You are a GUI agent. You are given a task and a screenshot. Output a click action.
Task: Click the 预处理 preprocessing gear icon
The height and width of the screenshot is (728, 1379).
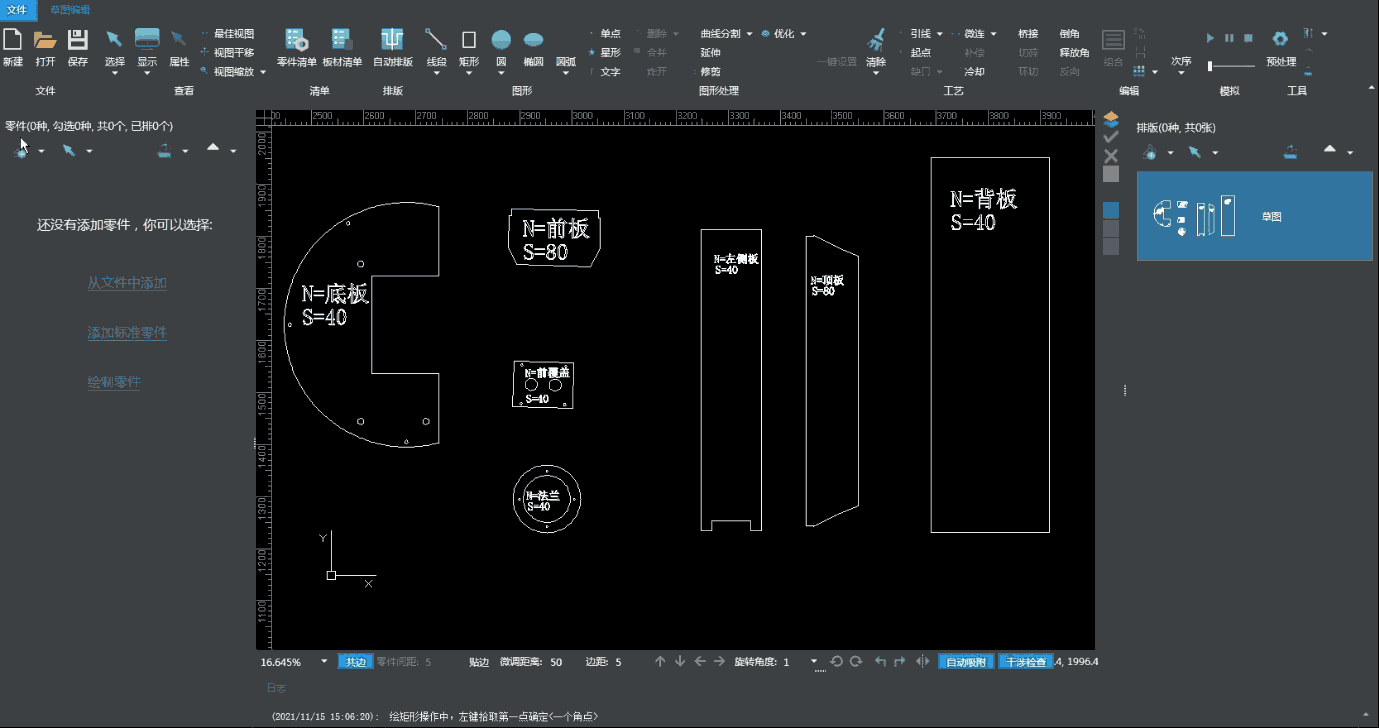pyautogui.click(x=1280, y=39)
